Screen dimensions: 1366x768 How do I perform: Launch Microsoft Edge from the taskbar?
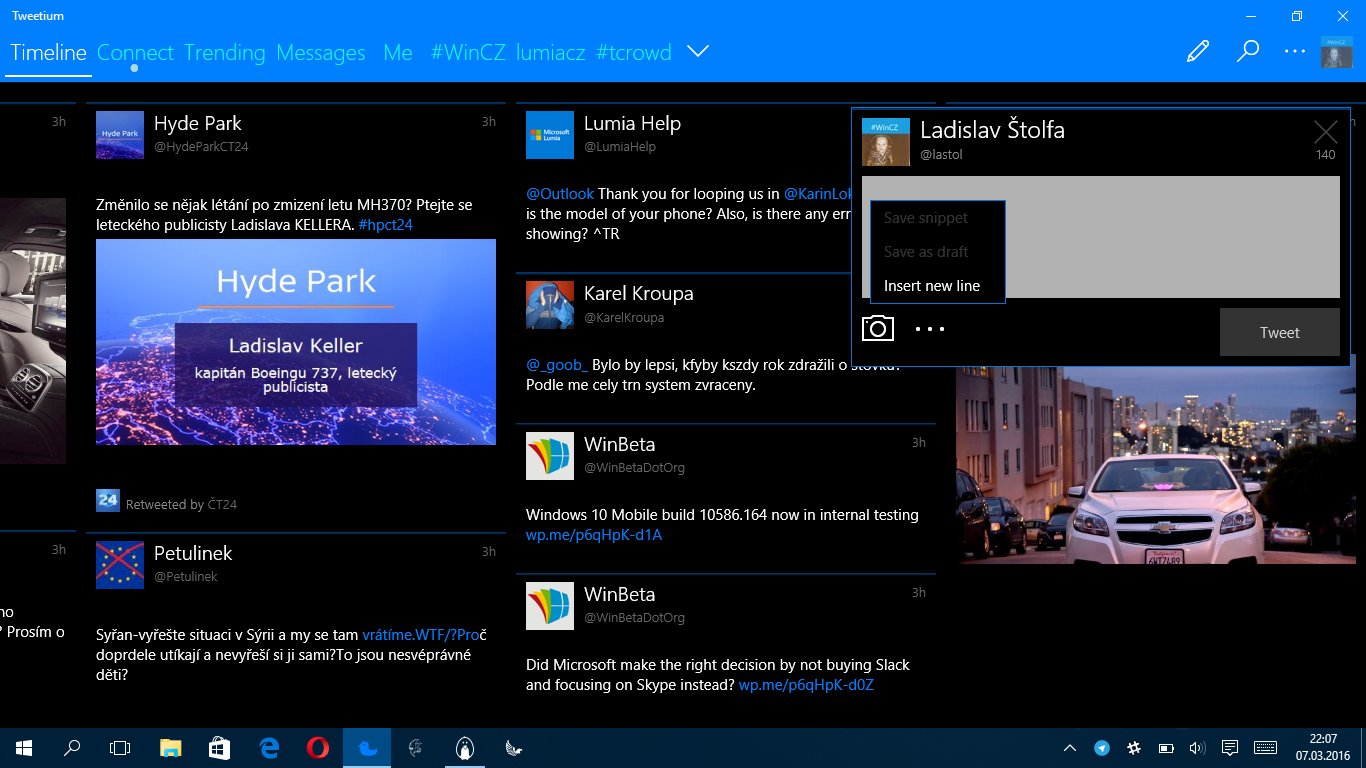click(x=269, y=748)
